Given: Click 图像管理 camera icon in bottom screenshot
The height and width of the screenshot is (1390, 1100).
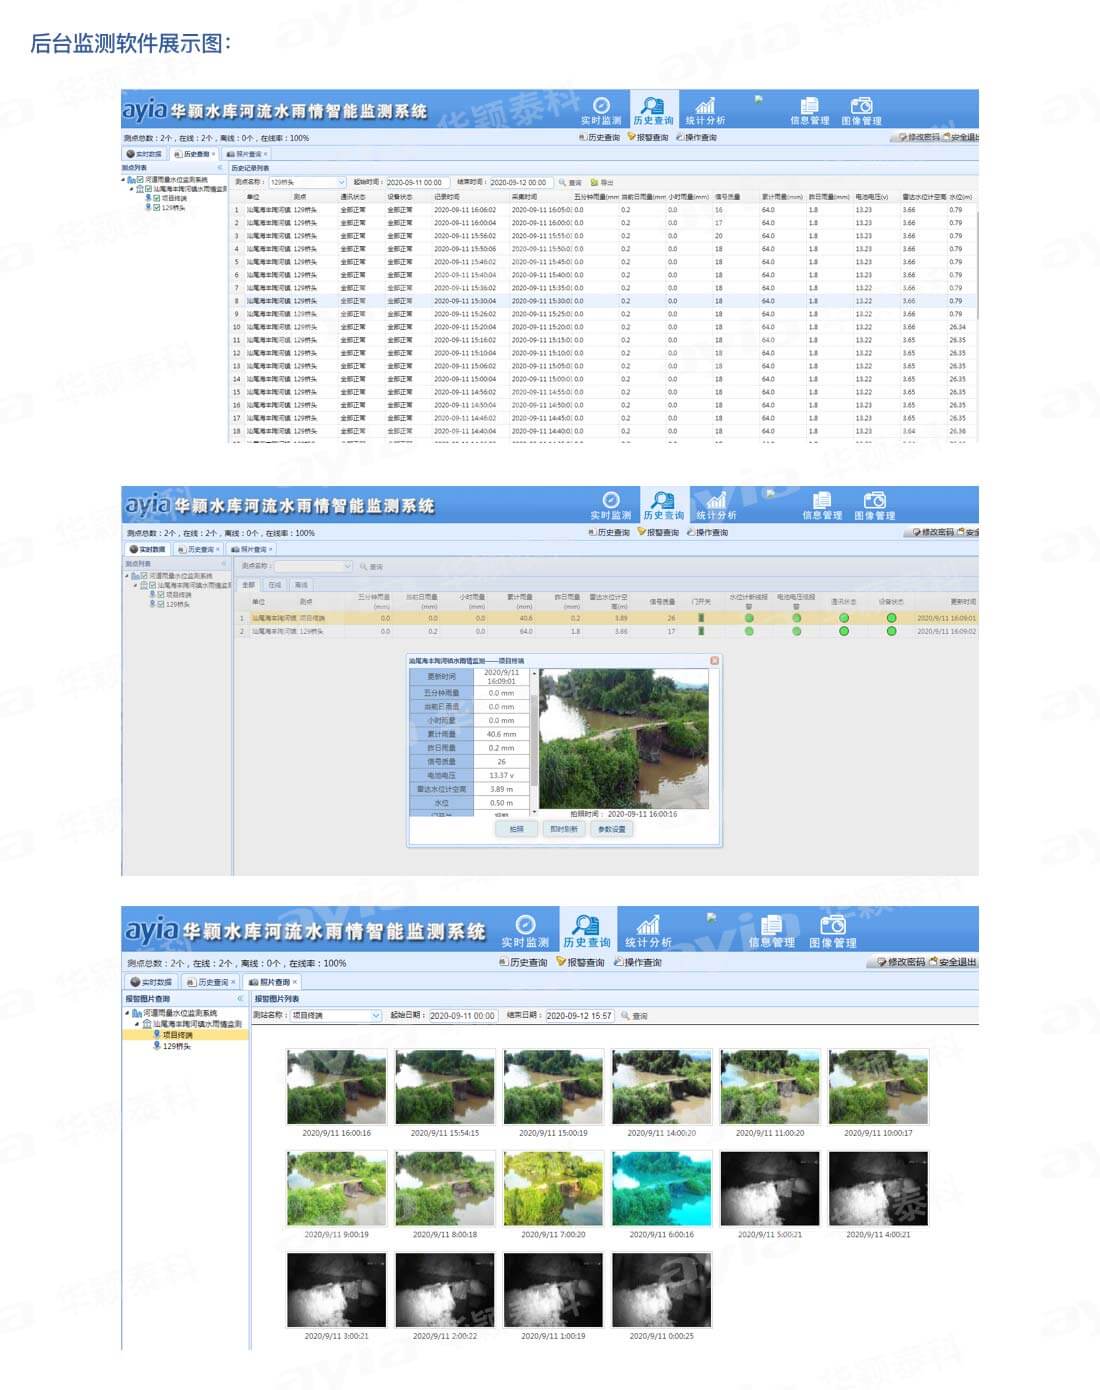Looking at the screenshot, I should click(x=832, y=925).
